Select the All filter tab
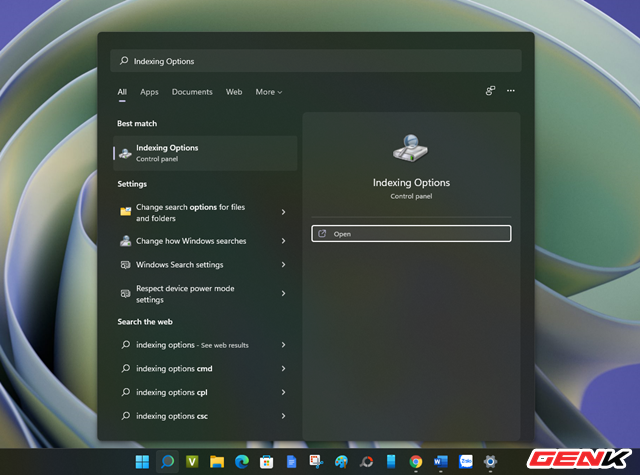 [x=122, y=92]
